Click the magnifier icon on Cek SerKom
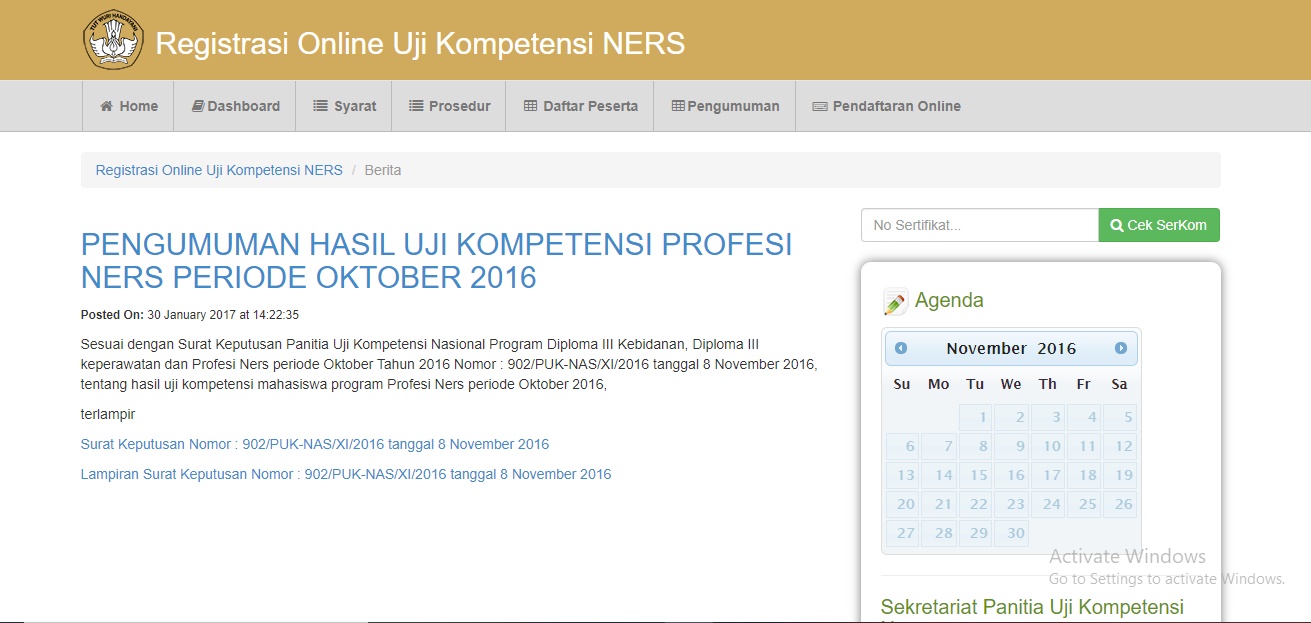 pyautogui.click(x=1117, y=224)
